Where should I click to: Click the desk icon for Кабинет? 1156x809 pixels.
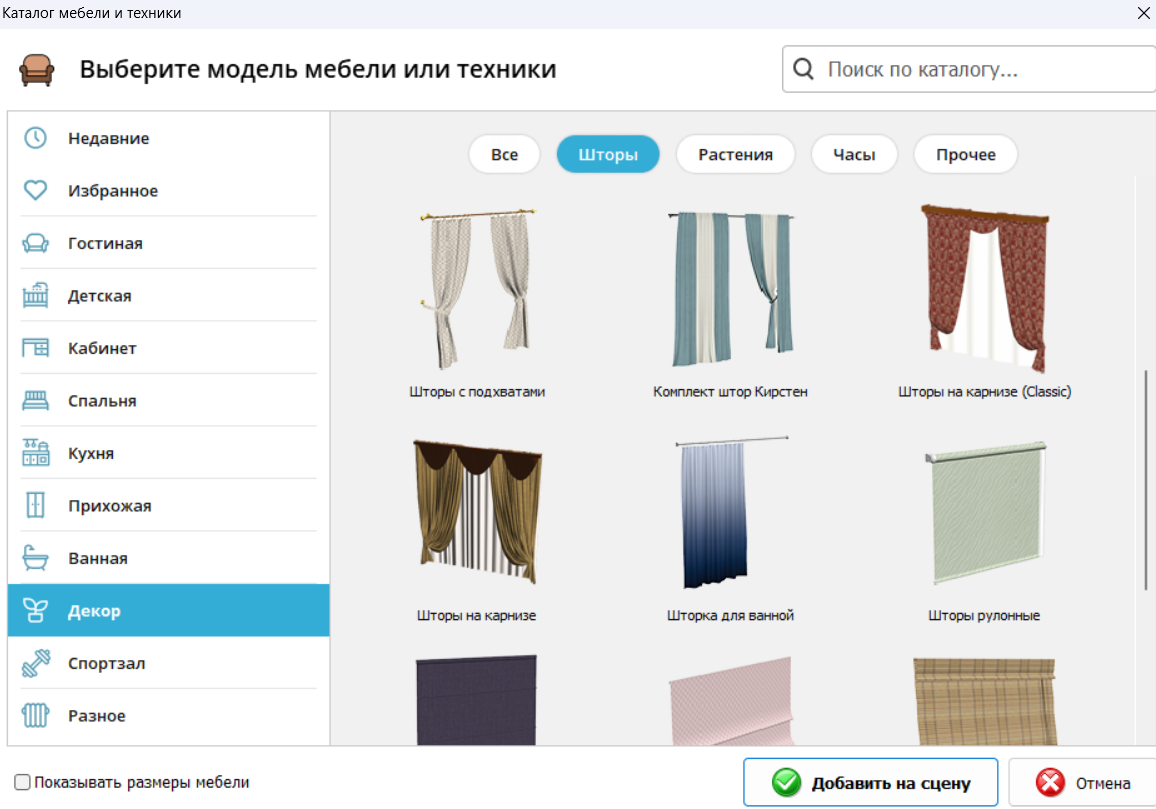pyautogui.click(x=35, y=347)
